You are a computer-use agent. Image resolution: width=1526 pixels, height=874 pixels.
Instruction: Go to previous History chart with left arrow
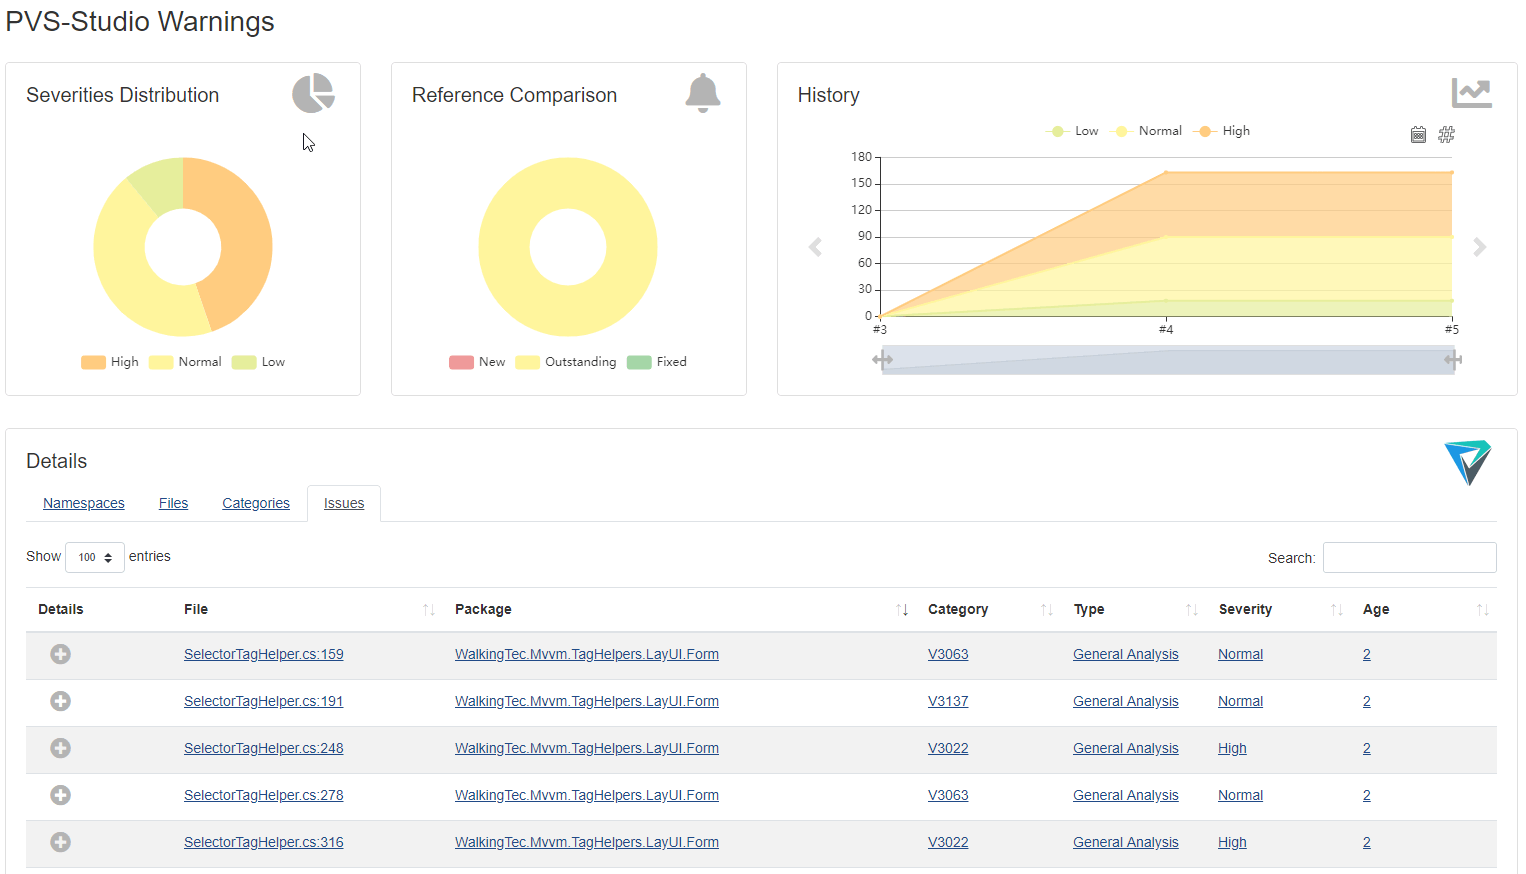tap(815, 247)
